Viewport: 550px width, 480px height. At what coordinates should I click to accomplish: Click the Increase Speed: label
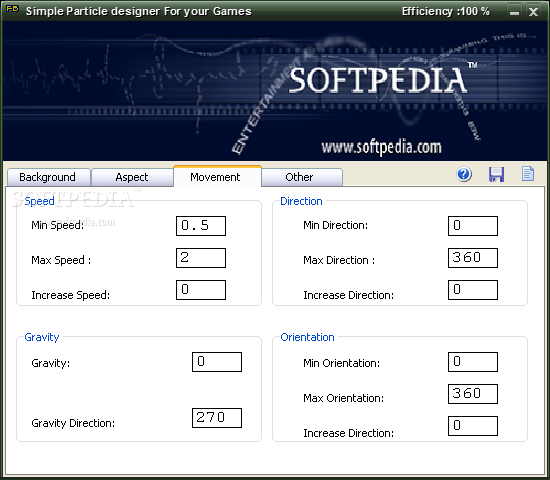tap(71, 295)
